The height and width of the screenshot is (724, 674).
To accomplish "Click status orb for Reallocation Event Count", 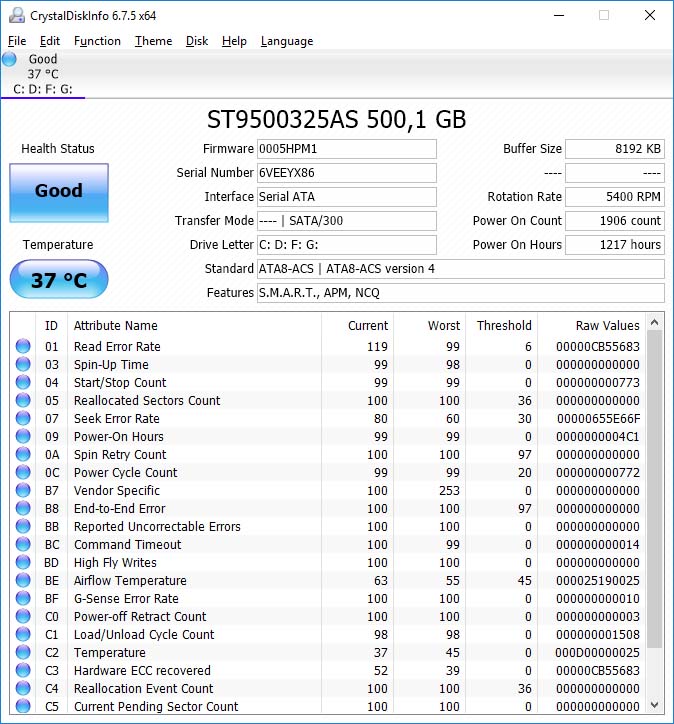I will pos(23,688).
